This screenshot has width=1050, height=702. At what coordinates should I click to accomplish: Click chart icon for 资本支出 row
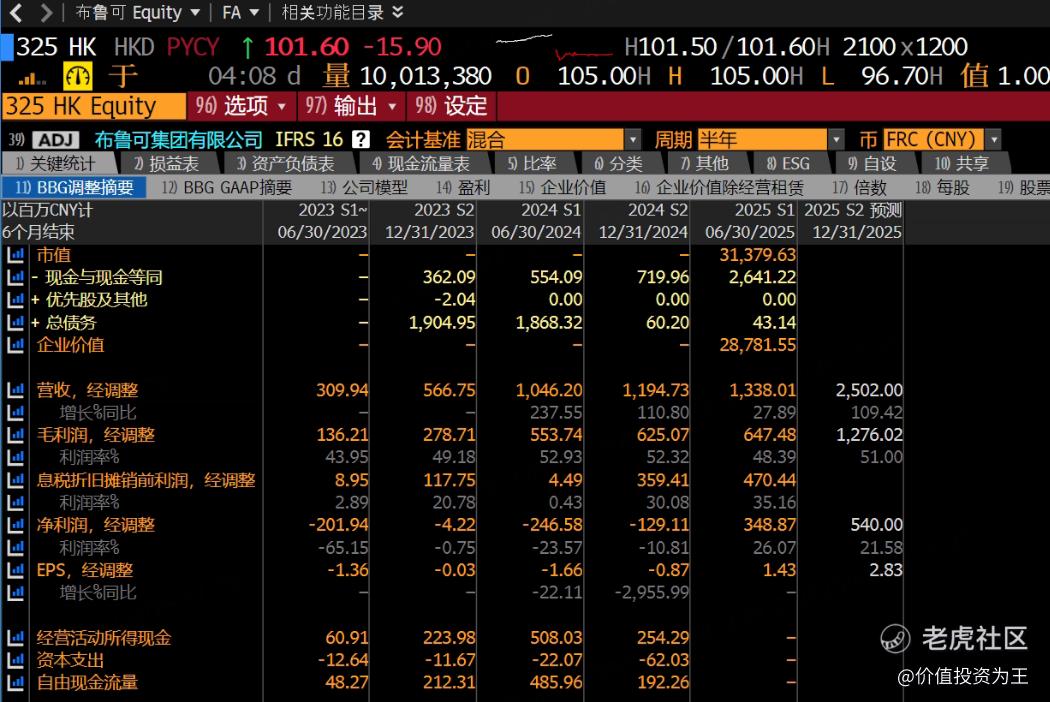tap(15, 660)
